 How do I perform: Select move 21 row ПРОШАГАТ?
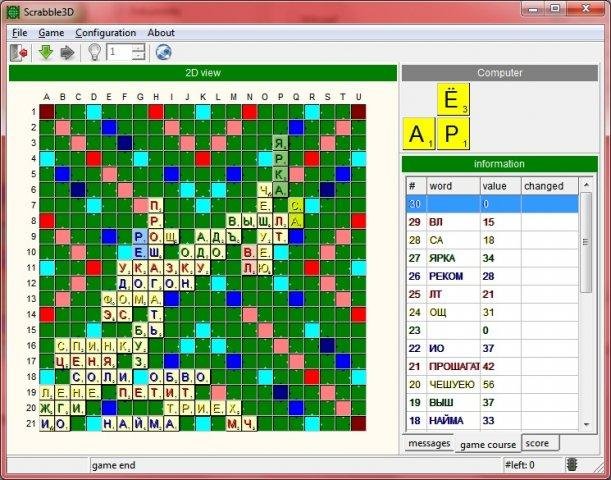492,366
